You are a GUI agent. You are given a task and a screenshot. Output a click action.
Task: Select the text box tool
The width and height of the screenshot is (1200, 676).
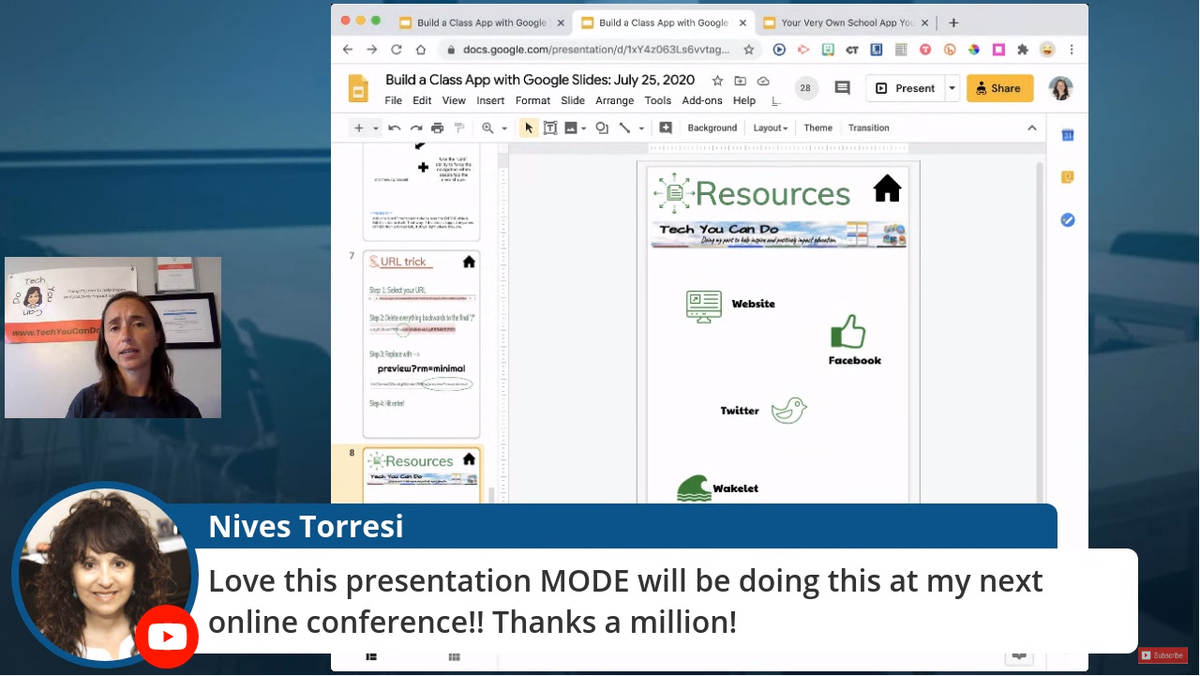point(550,128)
